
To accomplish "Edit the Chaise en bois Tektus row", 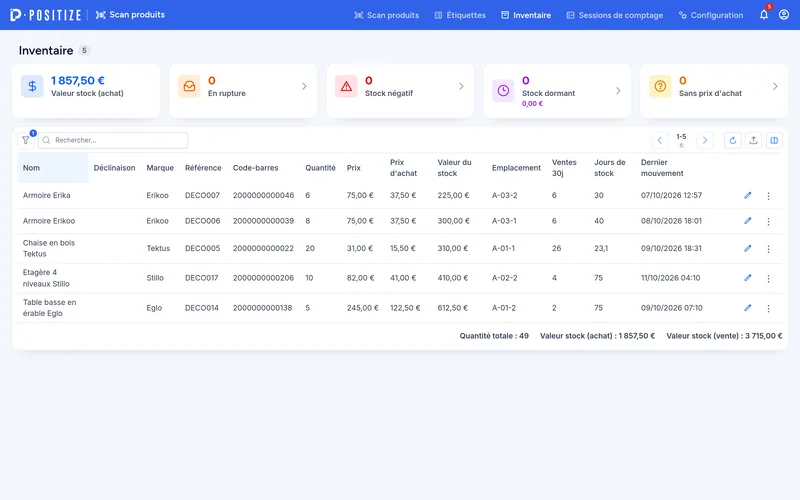I will pyautogui.click(x=747, y=248).
